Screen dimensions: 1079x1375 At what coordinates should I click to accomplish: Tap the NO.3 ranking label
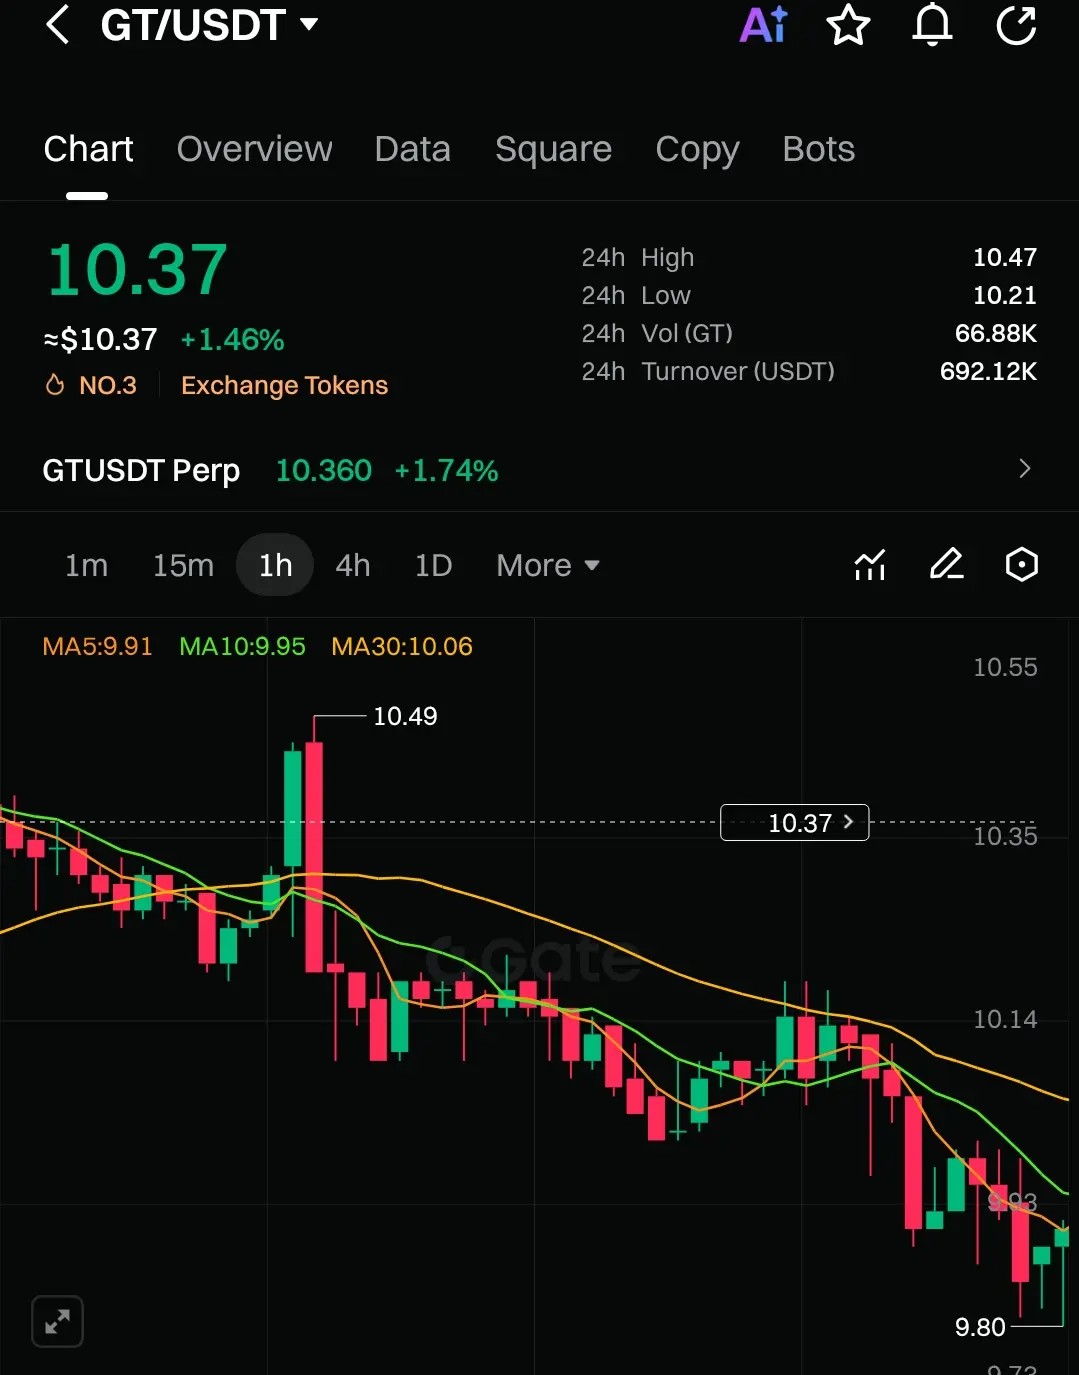click(x=108, y=385)
